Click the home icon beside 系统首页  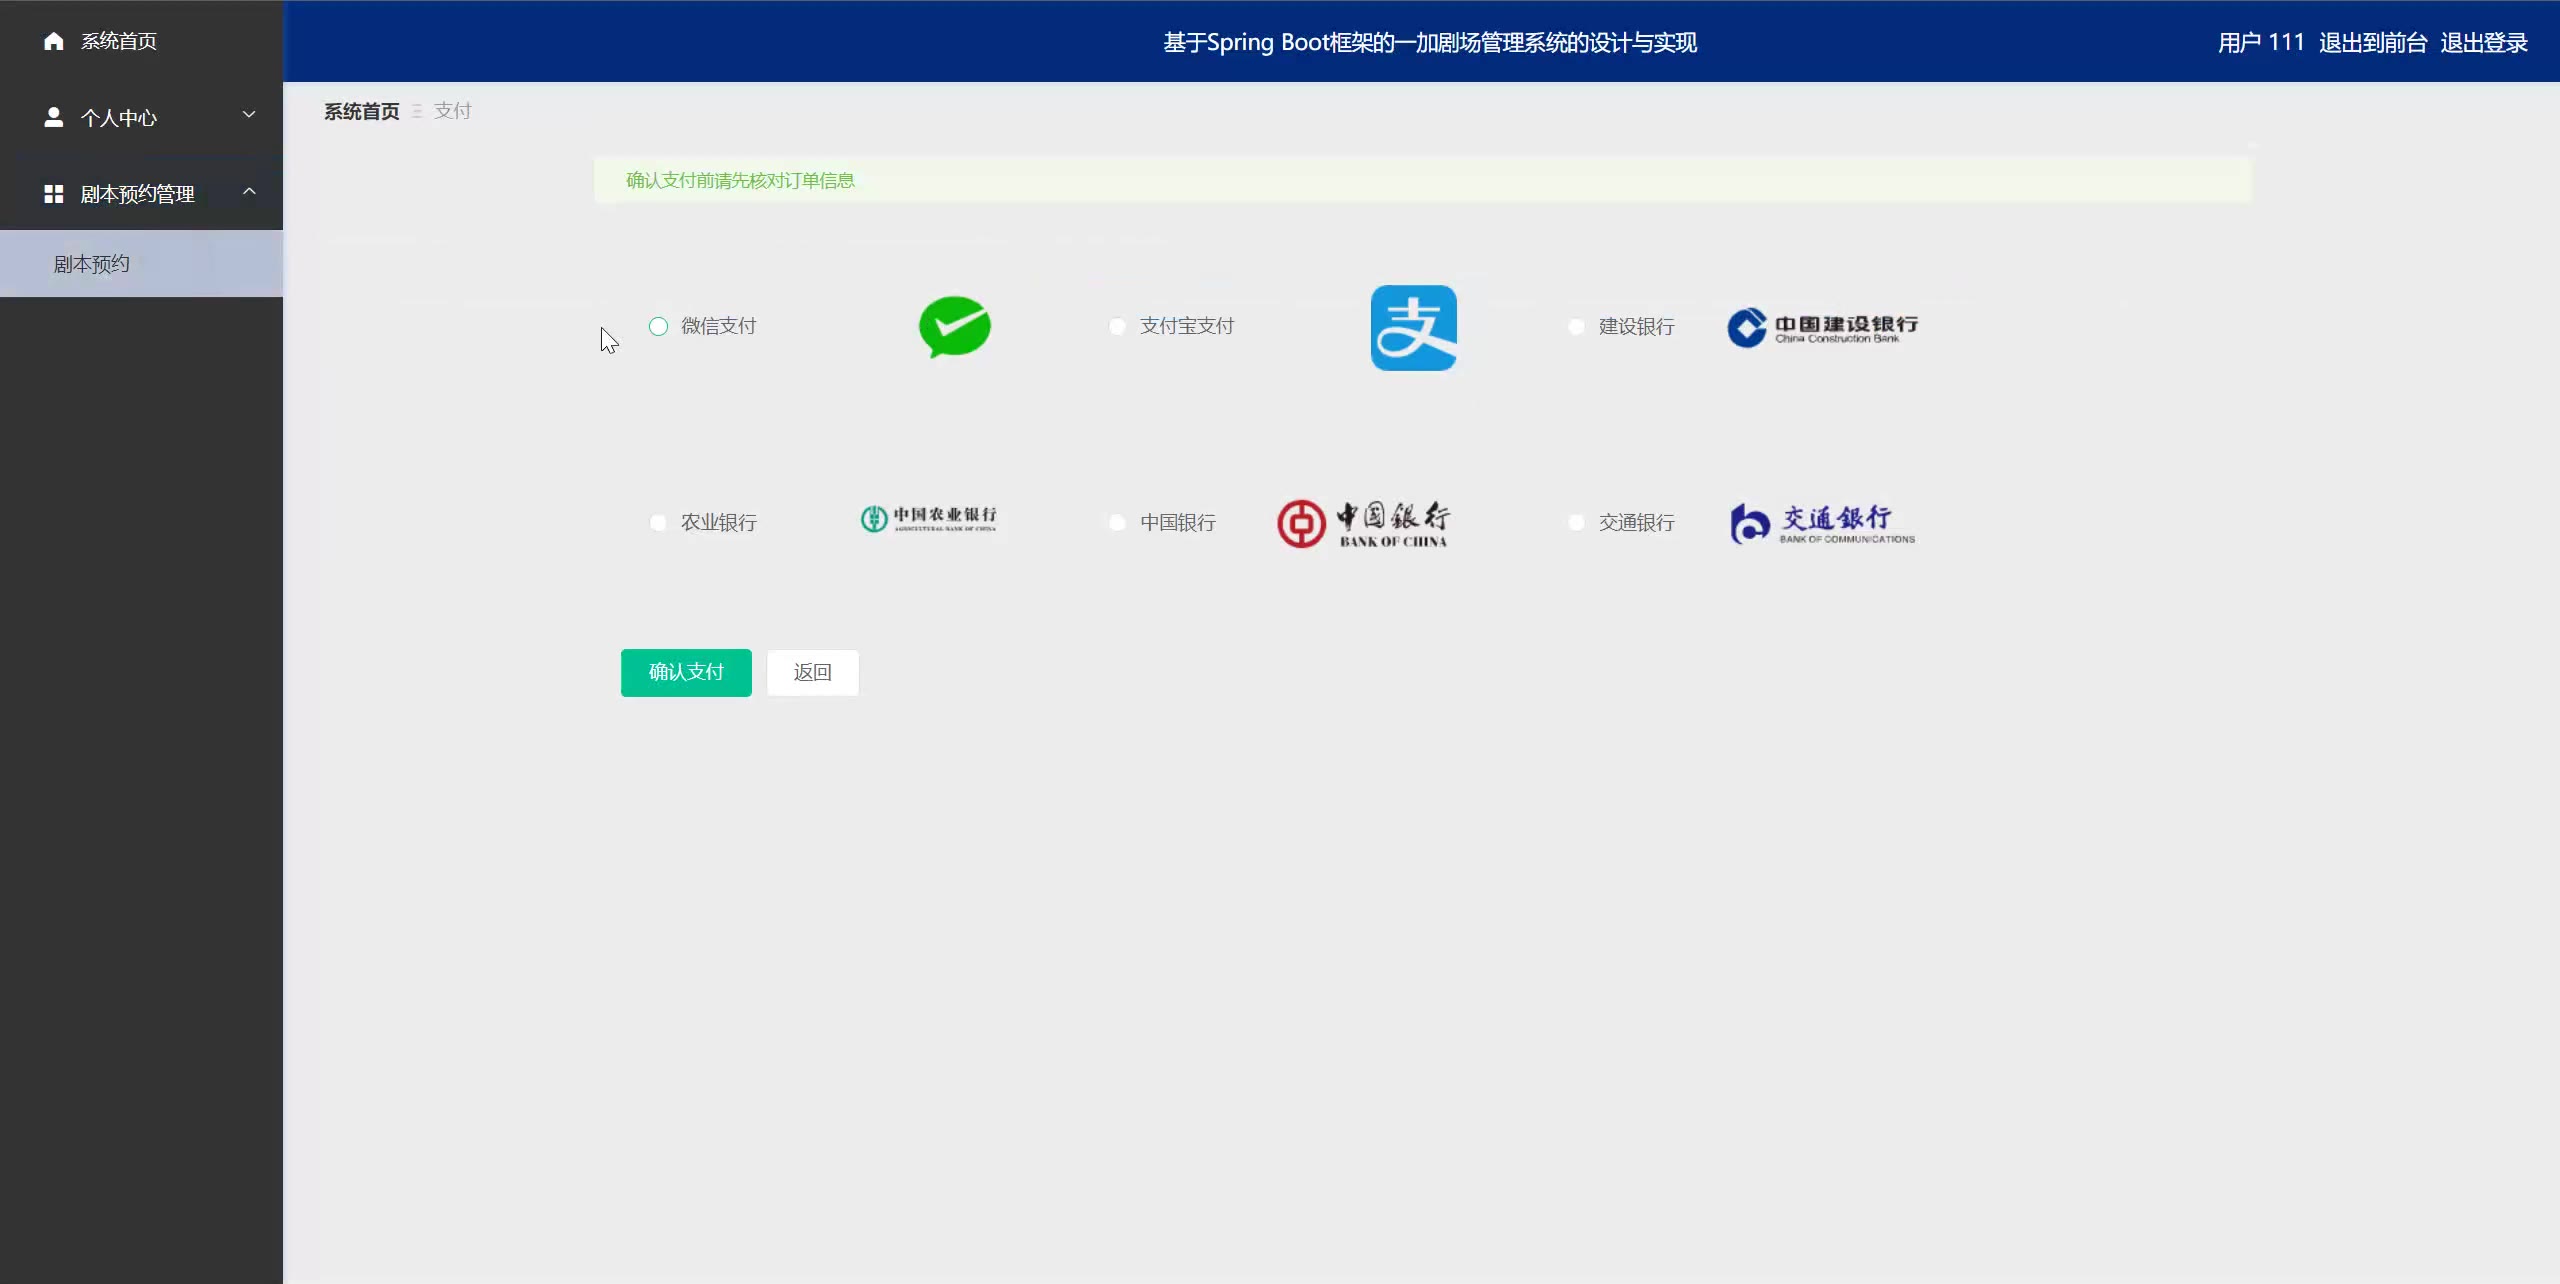pyautogui.click(x=54, y=41)
